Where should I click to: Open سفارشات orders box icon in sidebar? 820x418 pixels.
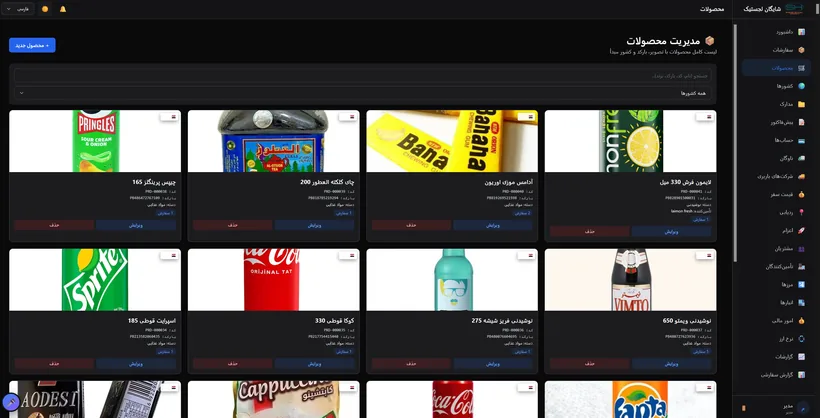pos(801,50)
